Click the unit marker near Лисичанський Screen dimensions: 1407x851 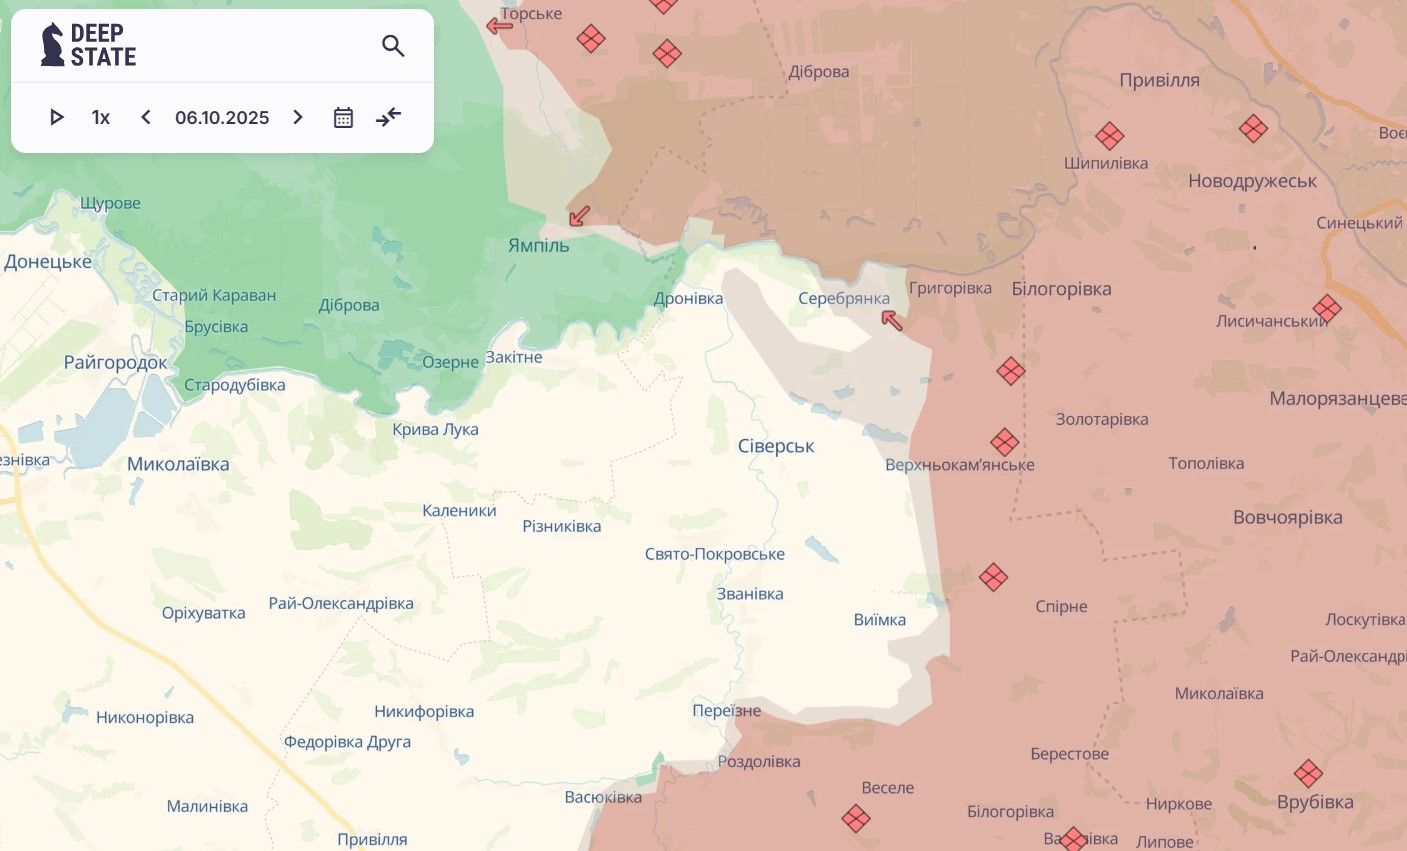(1327, 308)
